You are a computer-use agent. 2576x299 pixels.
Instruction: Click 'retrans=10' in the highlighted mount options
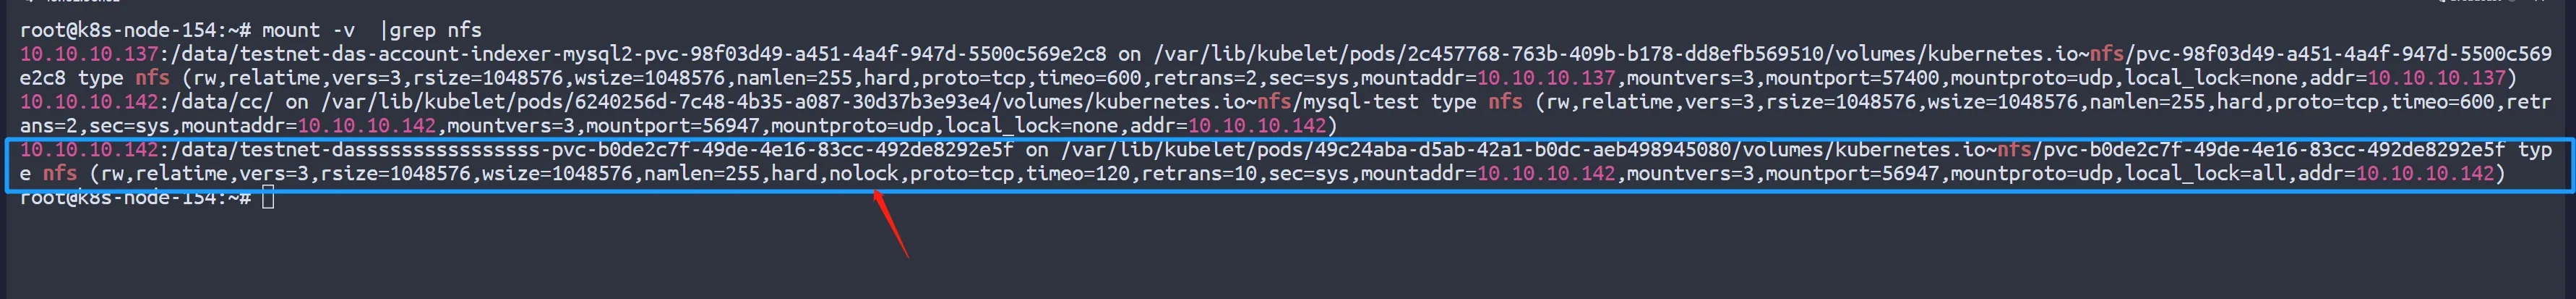tap(1199, 174)
